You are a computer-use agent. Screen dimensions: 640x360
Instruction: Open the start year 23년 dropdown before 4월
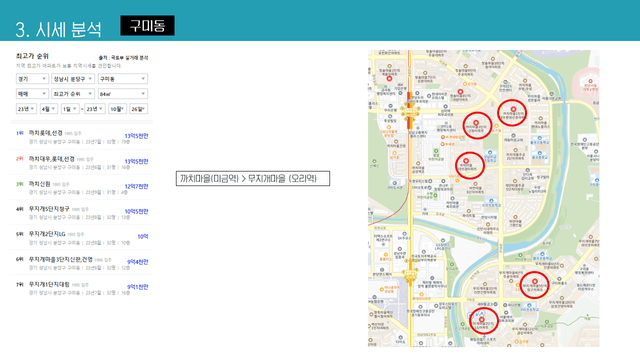click(x=26, y=109)
